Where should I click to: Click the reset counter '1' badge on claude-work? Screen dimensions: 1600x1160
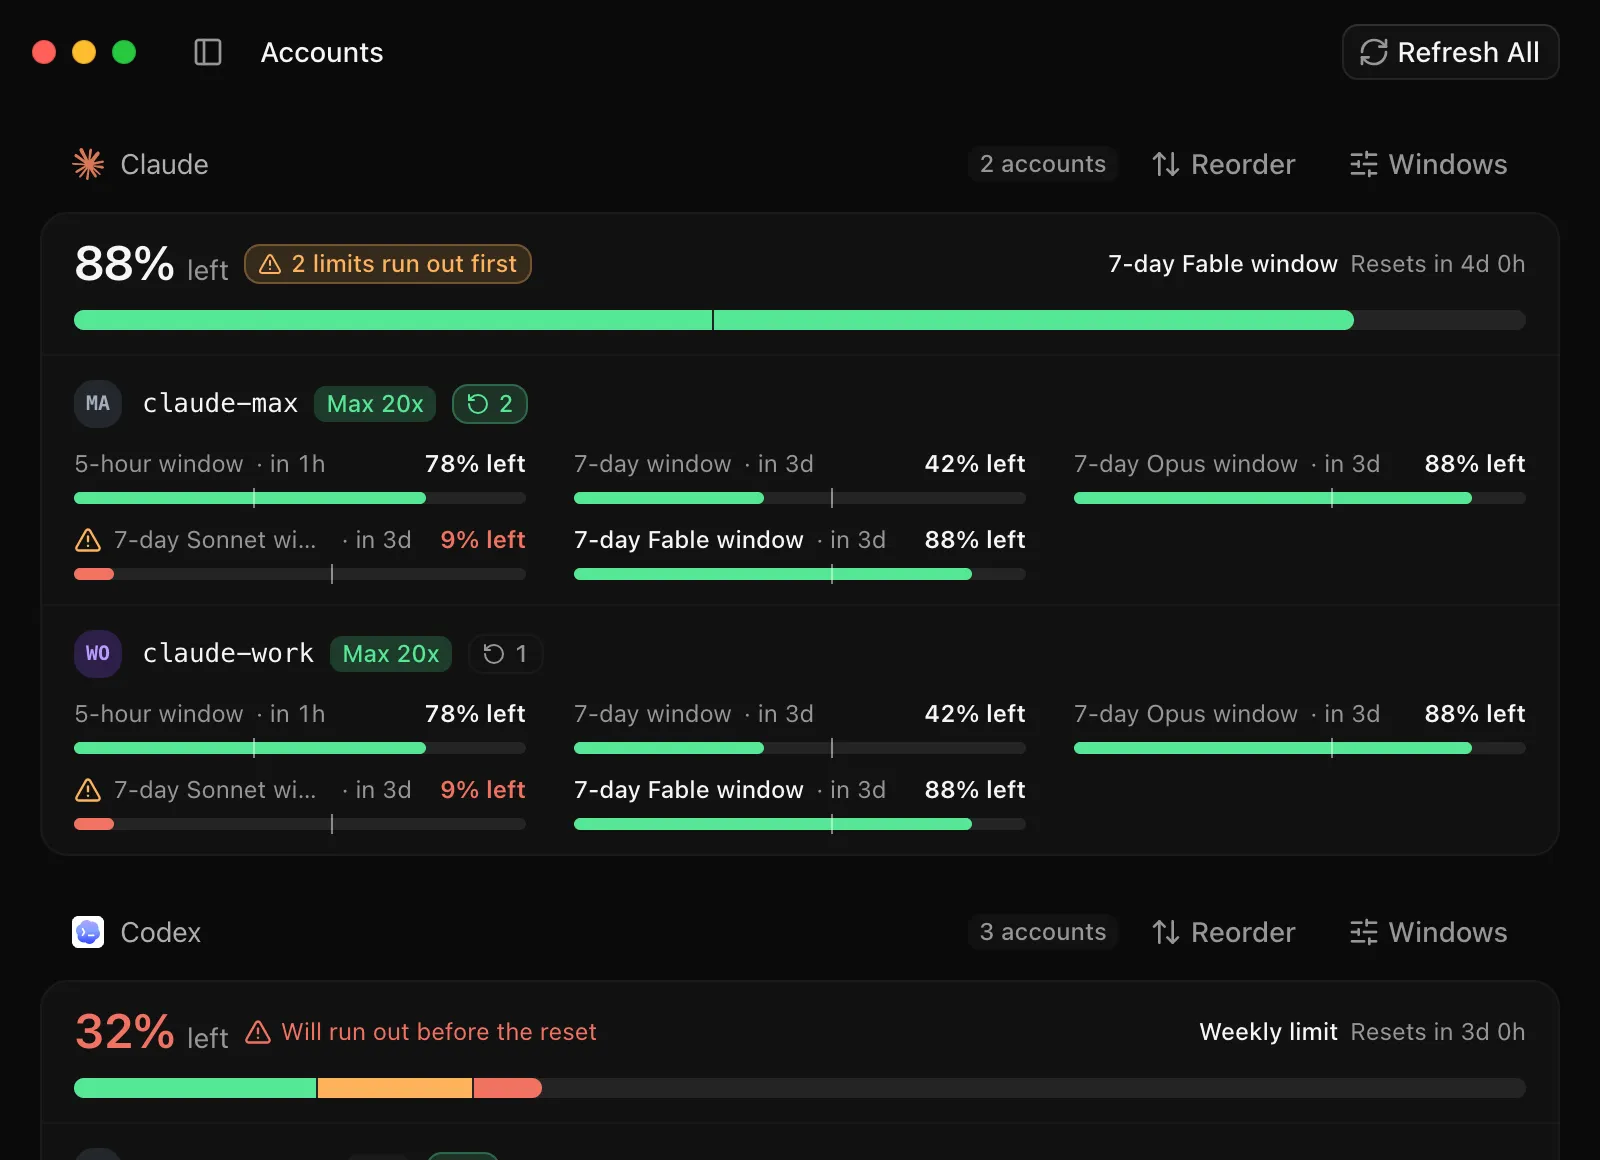(505, 654)
